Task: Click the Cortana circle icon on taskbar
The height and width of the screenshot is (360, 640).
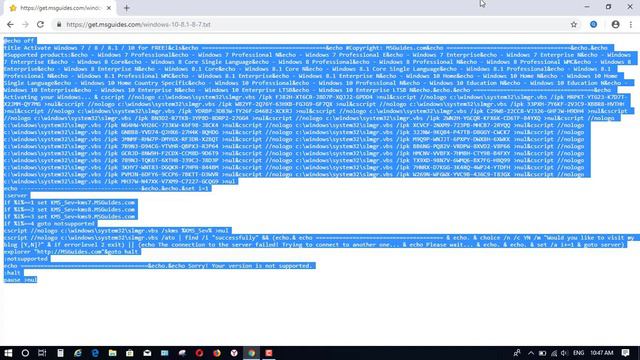Action: (x=25, y=353)
